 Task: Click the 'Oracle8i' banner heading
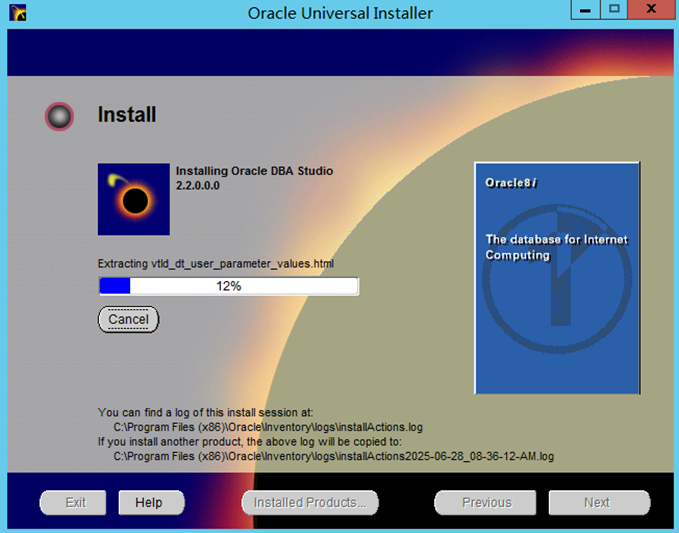coord(511,183)
